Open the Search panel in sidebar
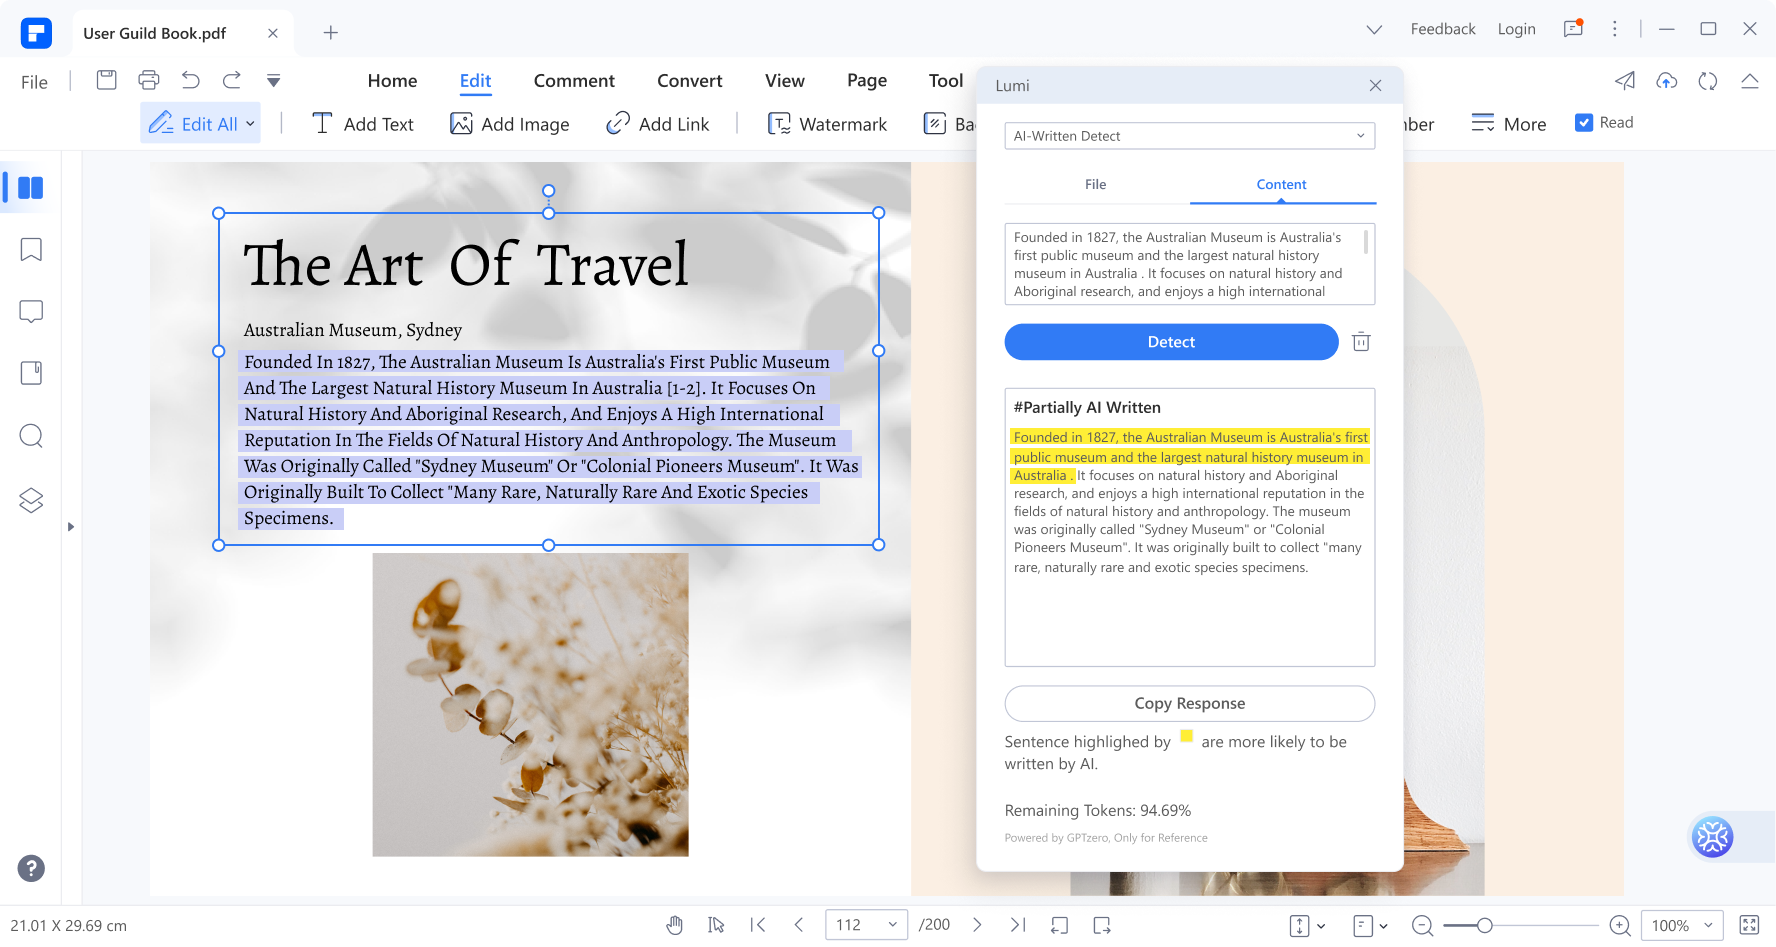The width and height of the screenshot is (1776, 947). (30, 436)
